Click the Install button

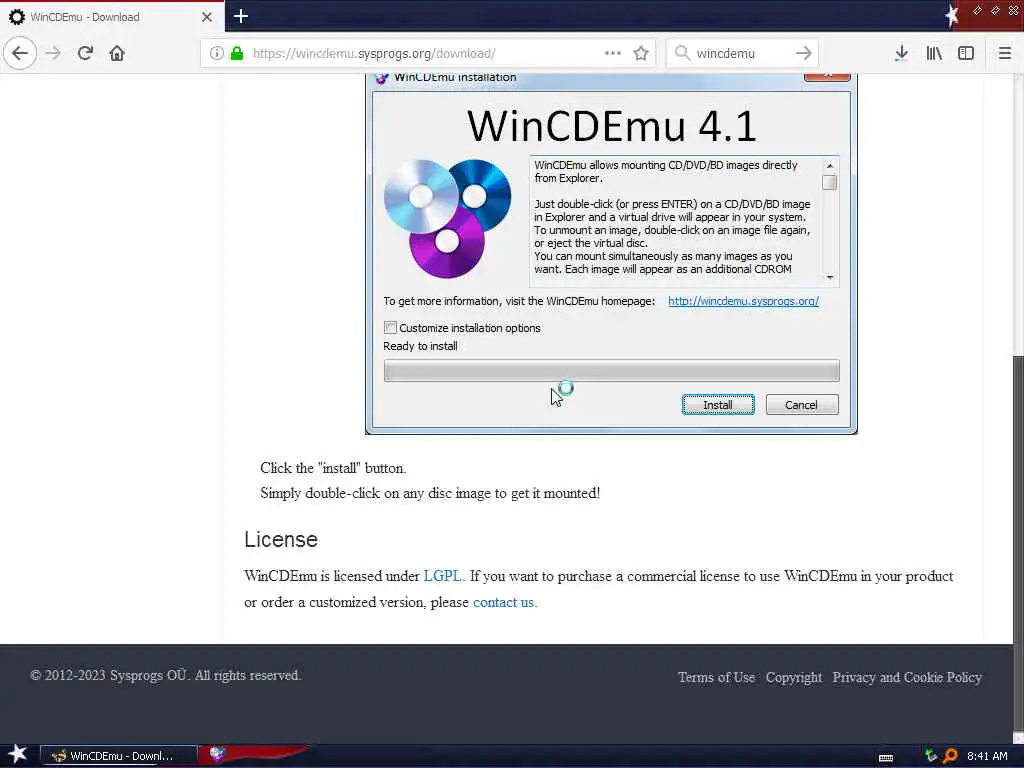(718, 405)
